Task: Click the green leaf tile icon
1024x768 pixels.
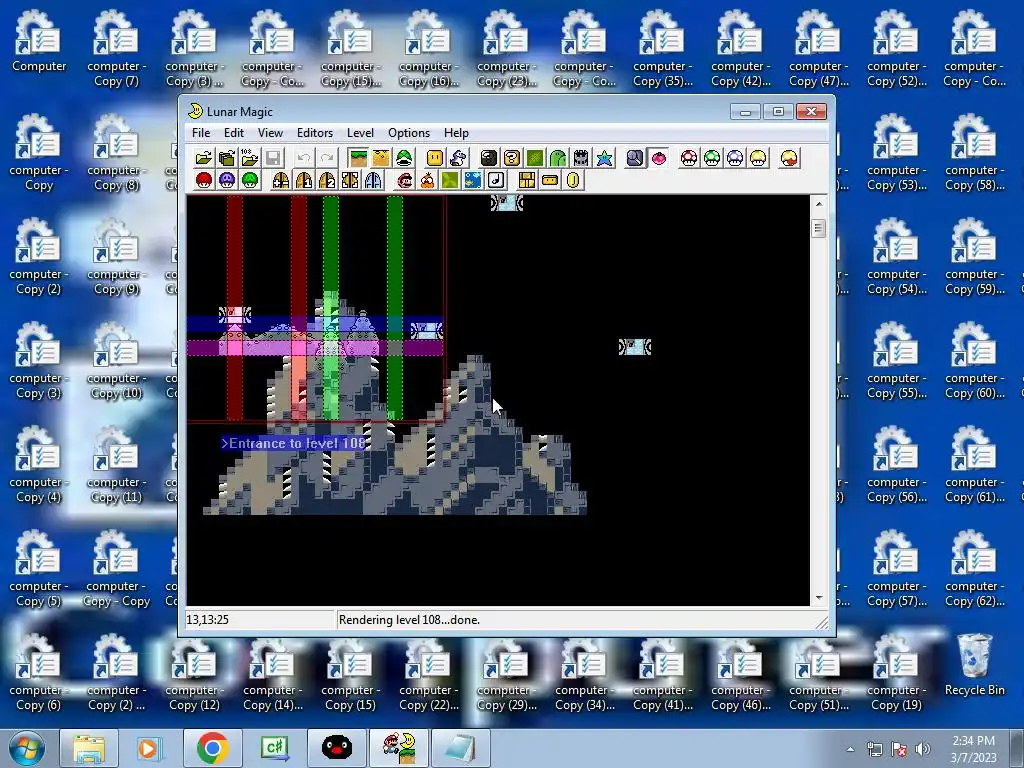Action: click(x=450, y=180)
